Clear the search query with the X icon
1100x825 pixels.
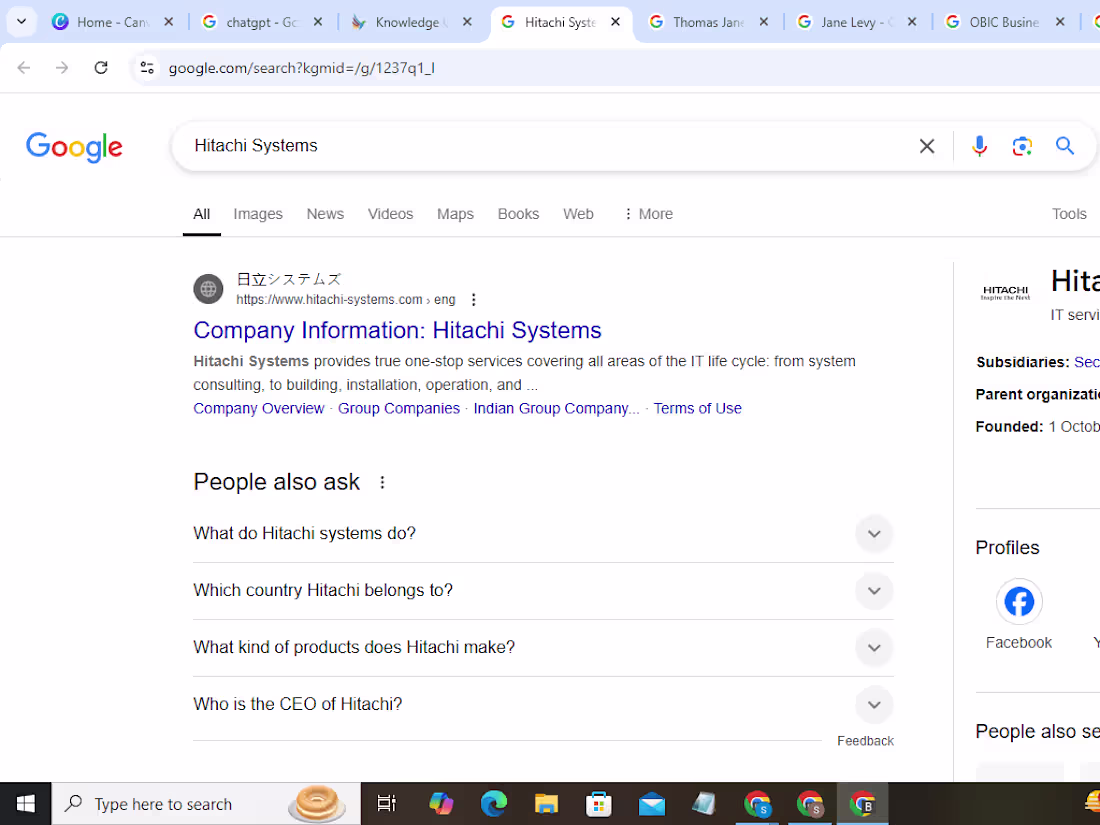click(x=926, y=146)
